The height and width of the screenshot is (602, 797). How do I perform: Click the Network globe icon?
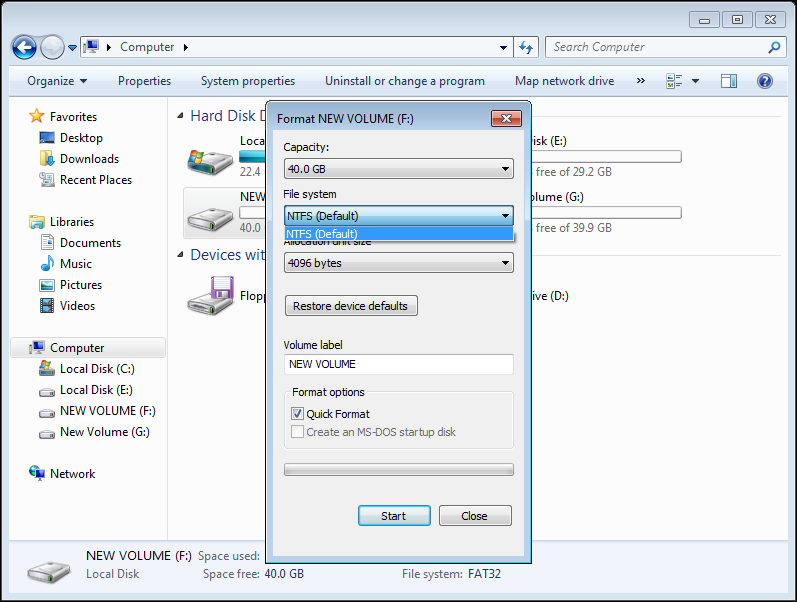[37, 473]
